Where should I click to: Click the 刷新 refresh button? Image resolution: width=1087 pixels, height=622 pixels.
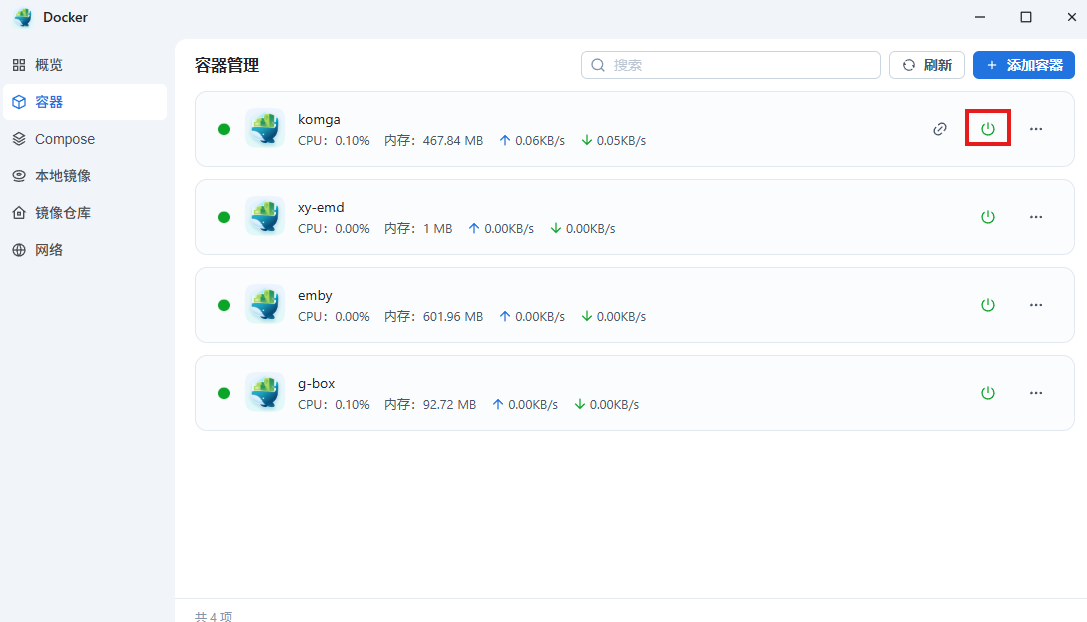coord(927,65)
